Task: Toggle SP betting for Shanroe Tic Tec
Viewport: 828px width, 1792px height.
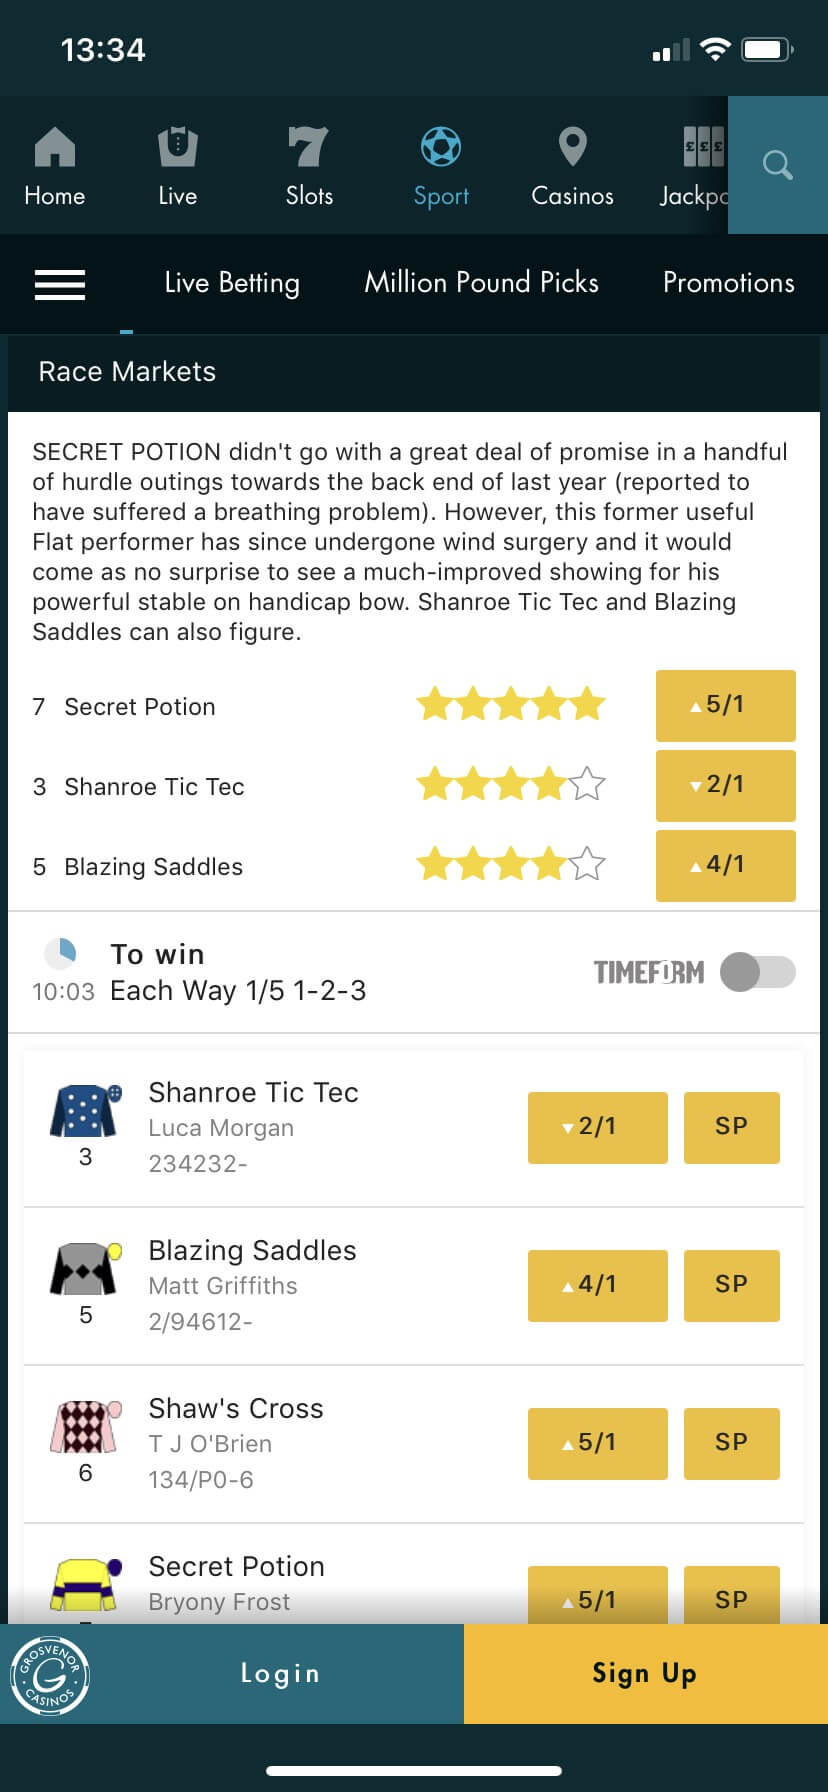Action: coord(731,1127)
